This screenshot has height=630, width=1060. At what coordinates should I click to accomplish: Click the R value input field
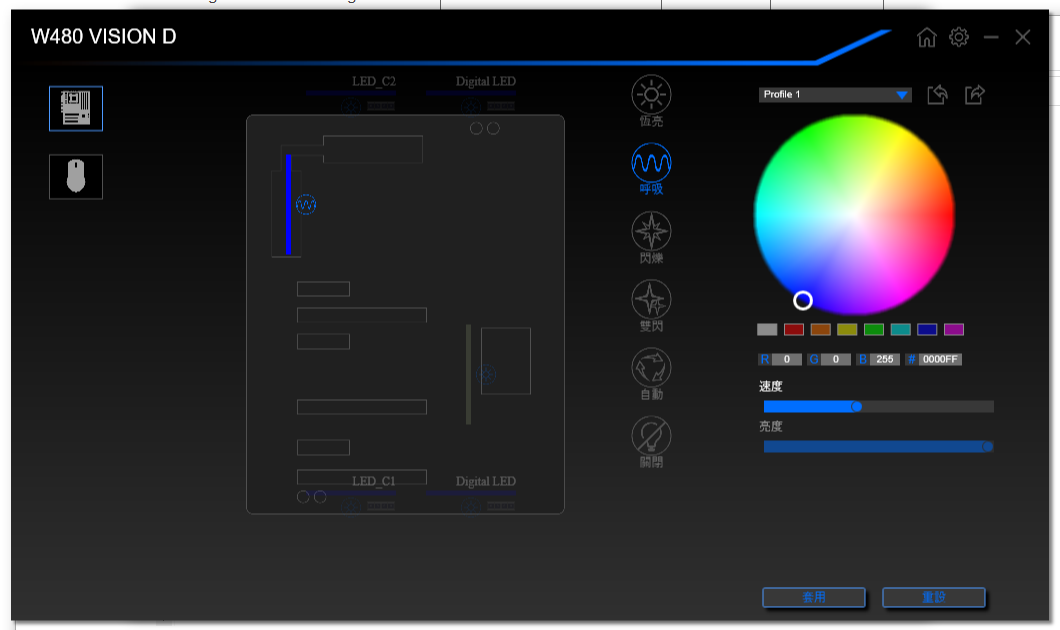tap(786, 360)
